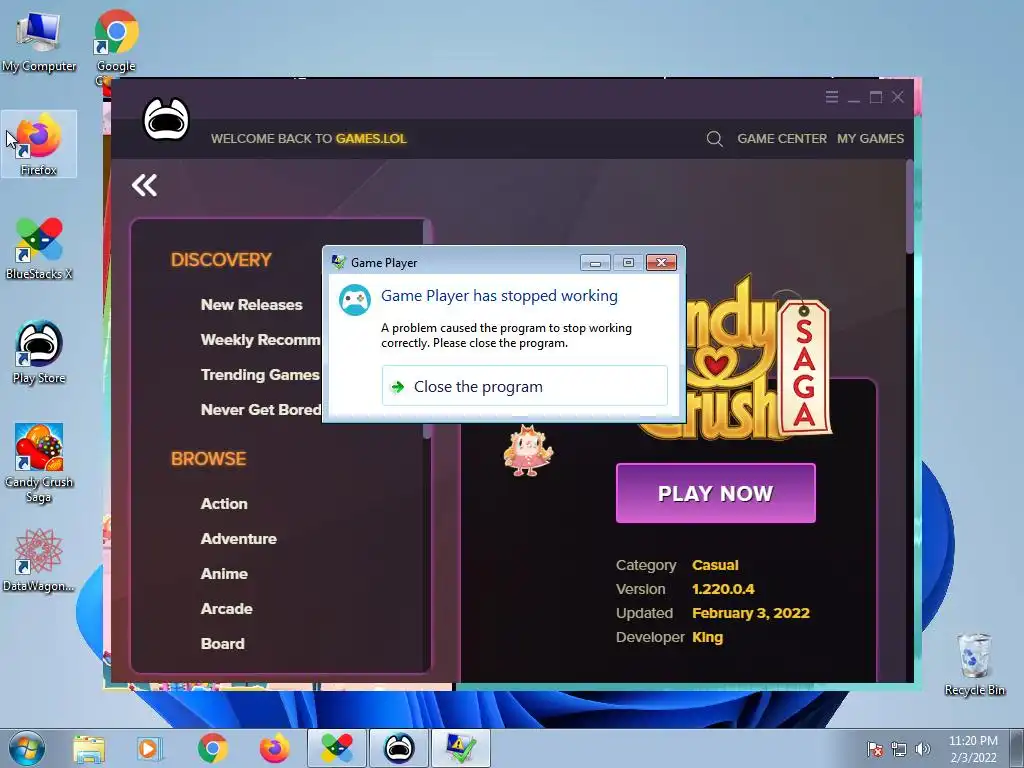Open Chrome from the taskbar
The image size is (1024, 768).
212,748
